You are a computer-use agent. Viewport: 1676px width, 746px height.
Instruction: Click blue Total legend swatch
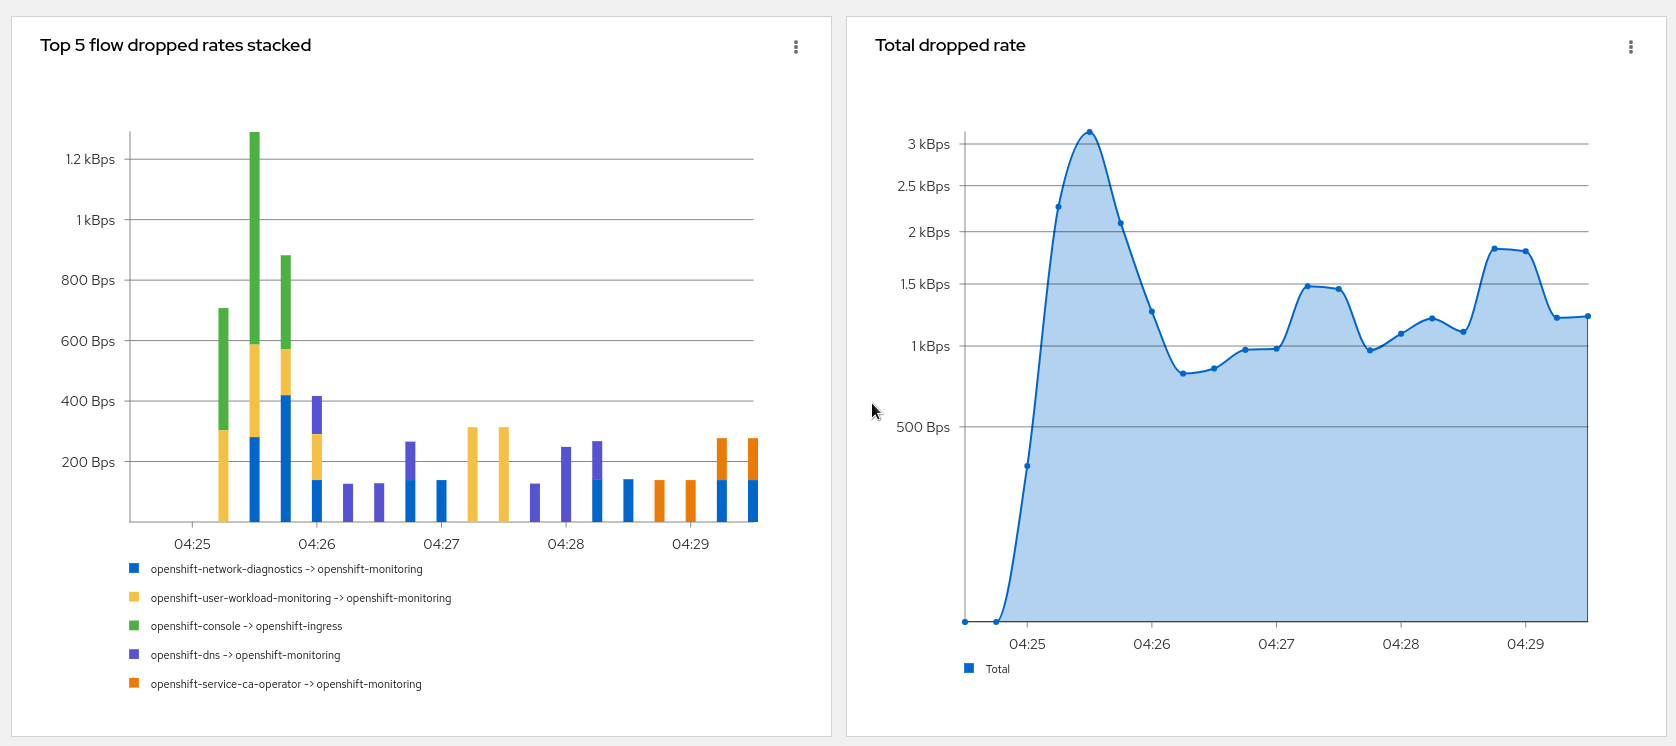(969, 668)
